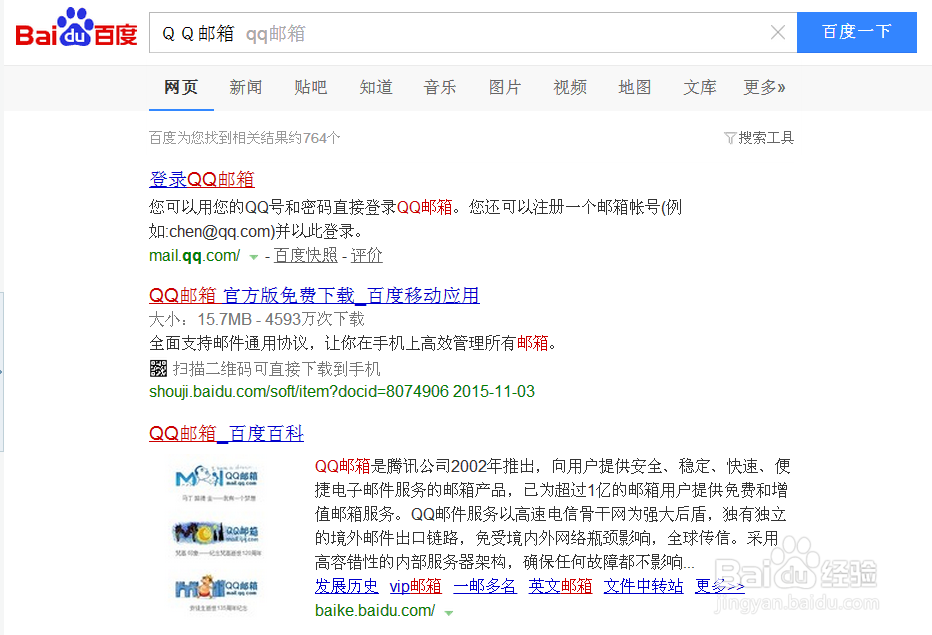
Task: Click the 百度为您找到相关结果约764个 text
Action: 244,138
